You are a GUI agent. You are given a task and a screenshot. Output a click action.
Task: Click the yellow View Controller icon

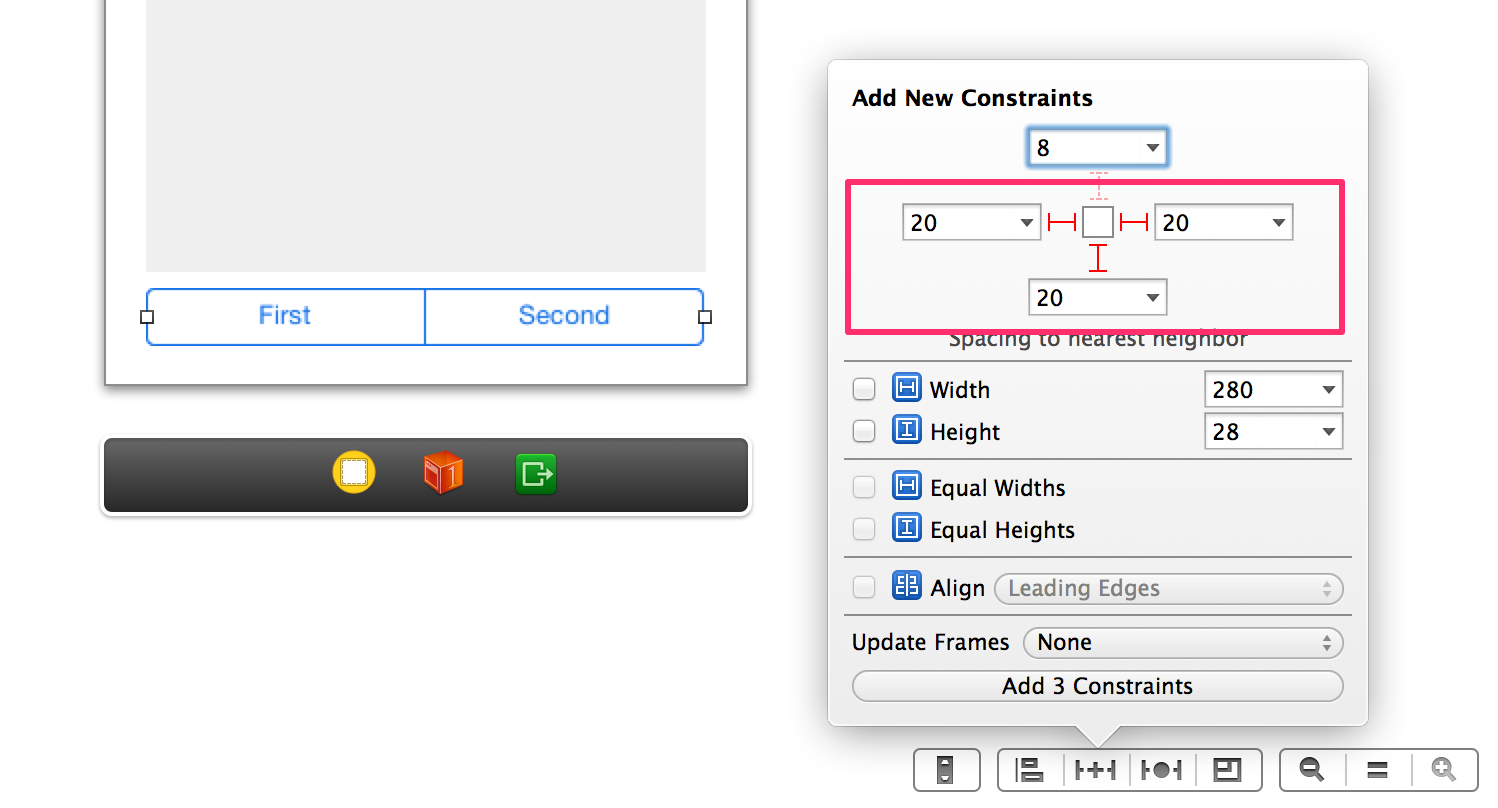(x=354, y=472)
